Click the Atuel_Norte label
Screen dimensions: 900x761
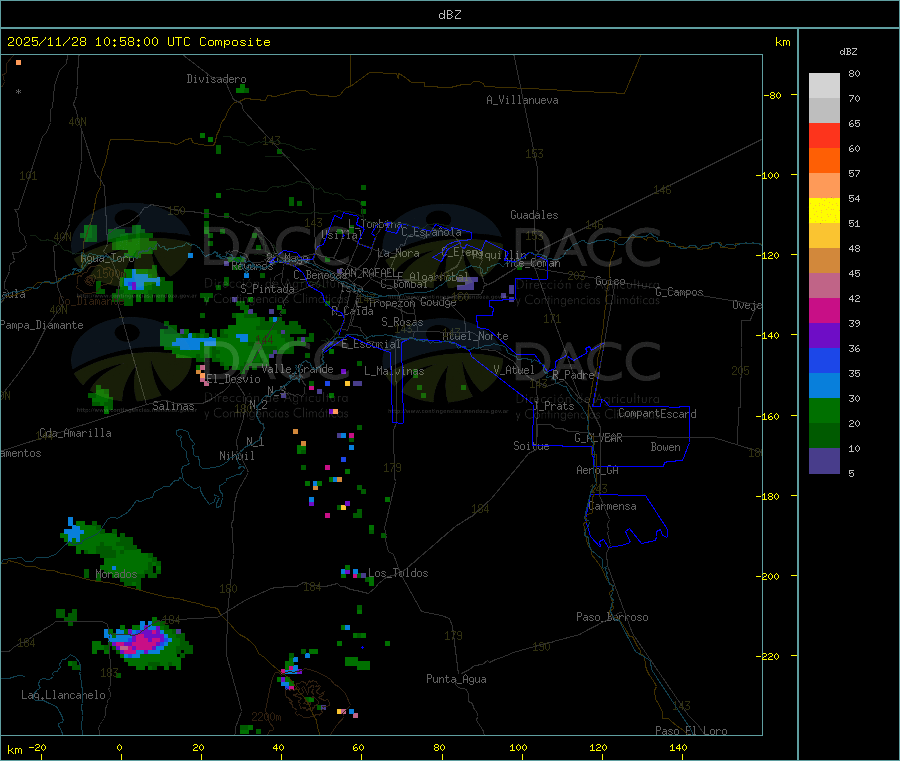pyautogui.click(x=475, y=336)
